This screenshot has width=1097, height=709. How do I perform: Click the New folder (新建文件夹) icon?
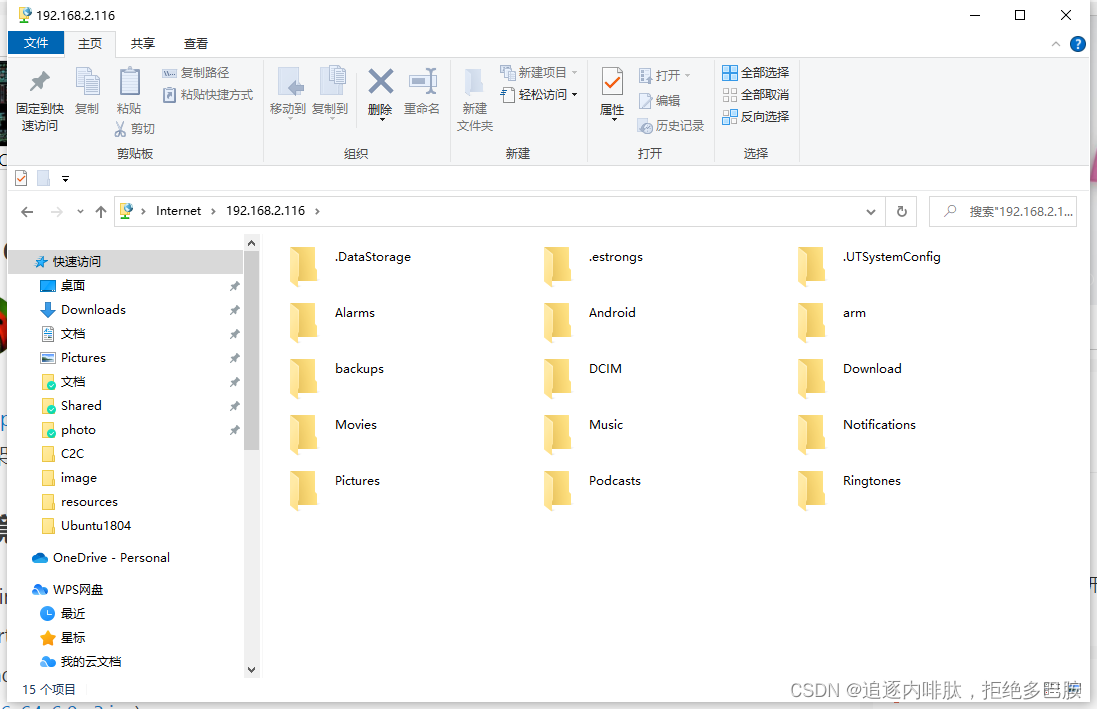[474, 82]
